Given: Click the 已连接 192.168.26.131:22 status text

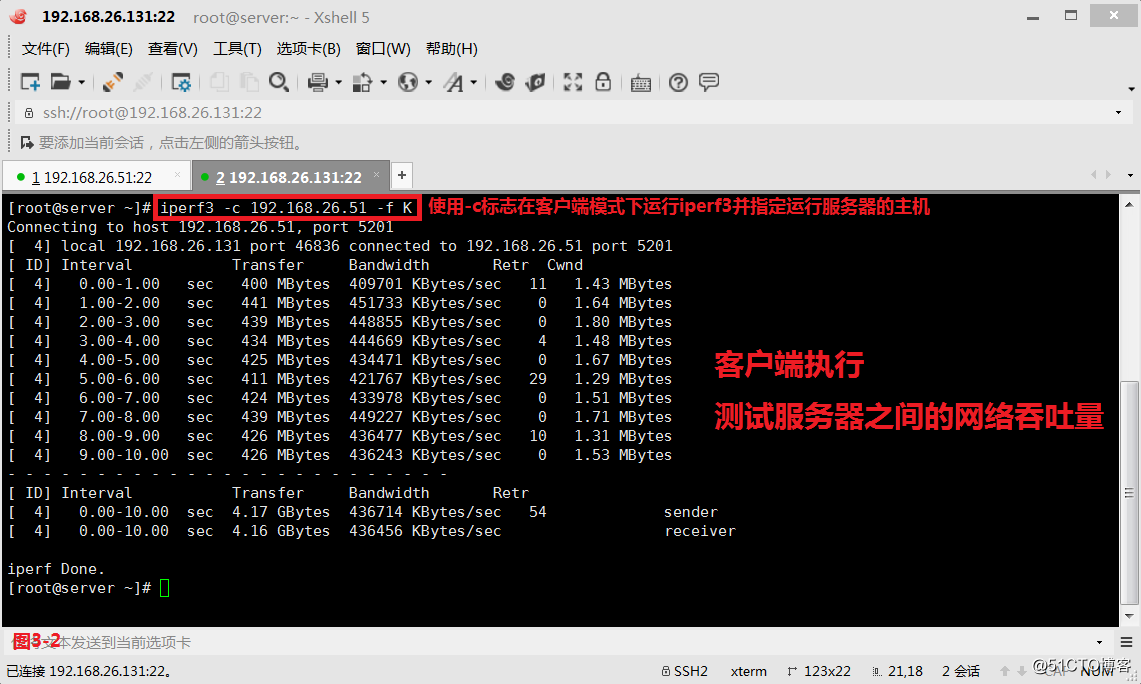Looking at the screenshot, I should tap(89, 671).
